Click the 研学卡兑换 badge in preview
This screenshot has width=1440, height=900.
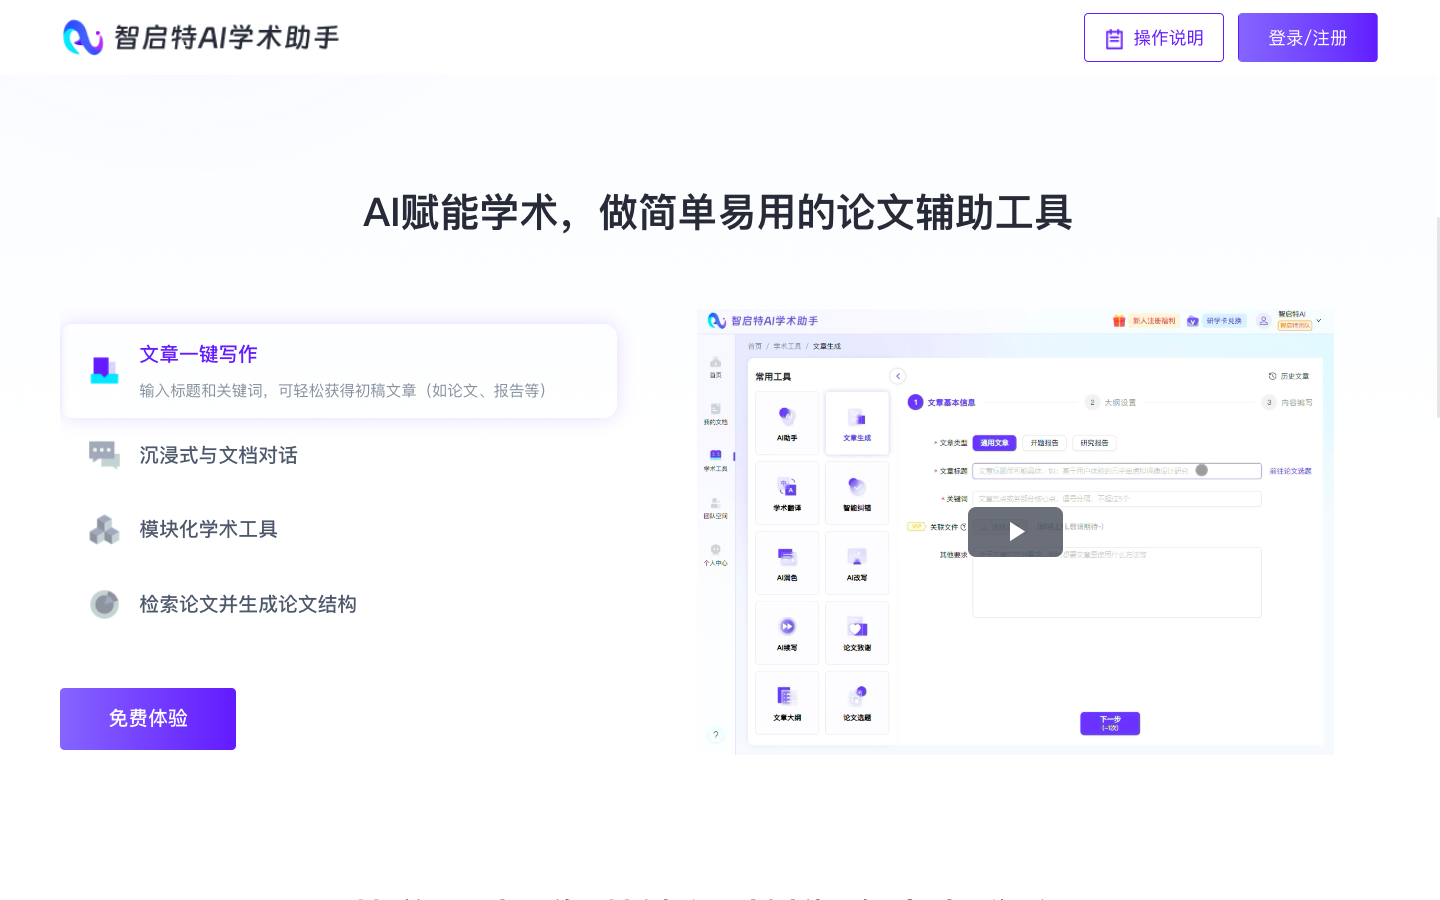pos(1216,321)
